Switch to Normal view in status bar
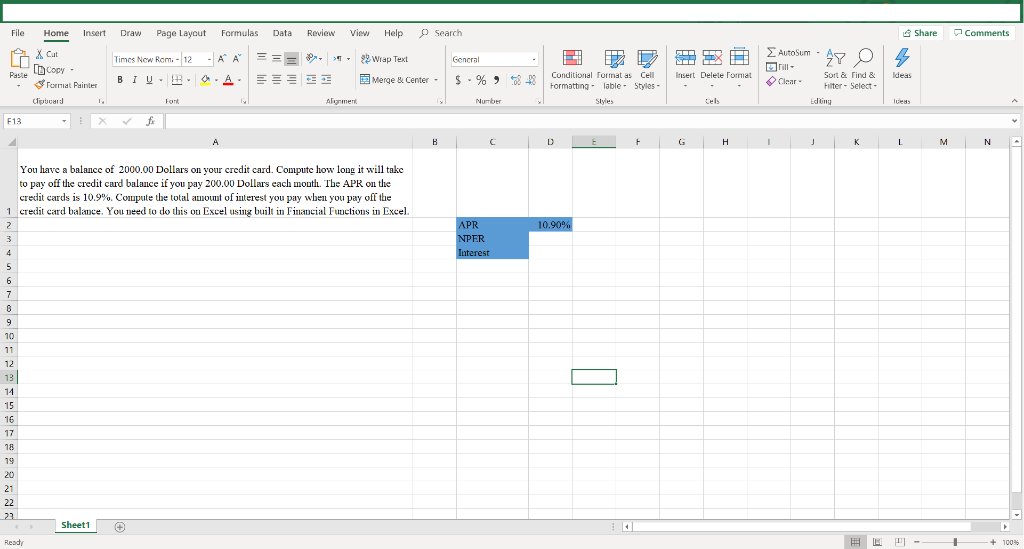1024x549 pixels. 854,542
